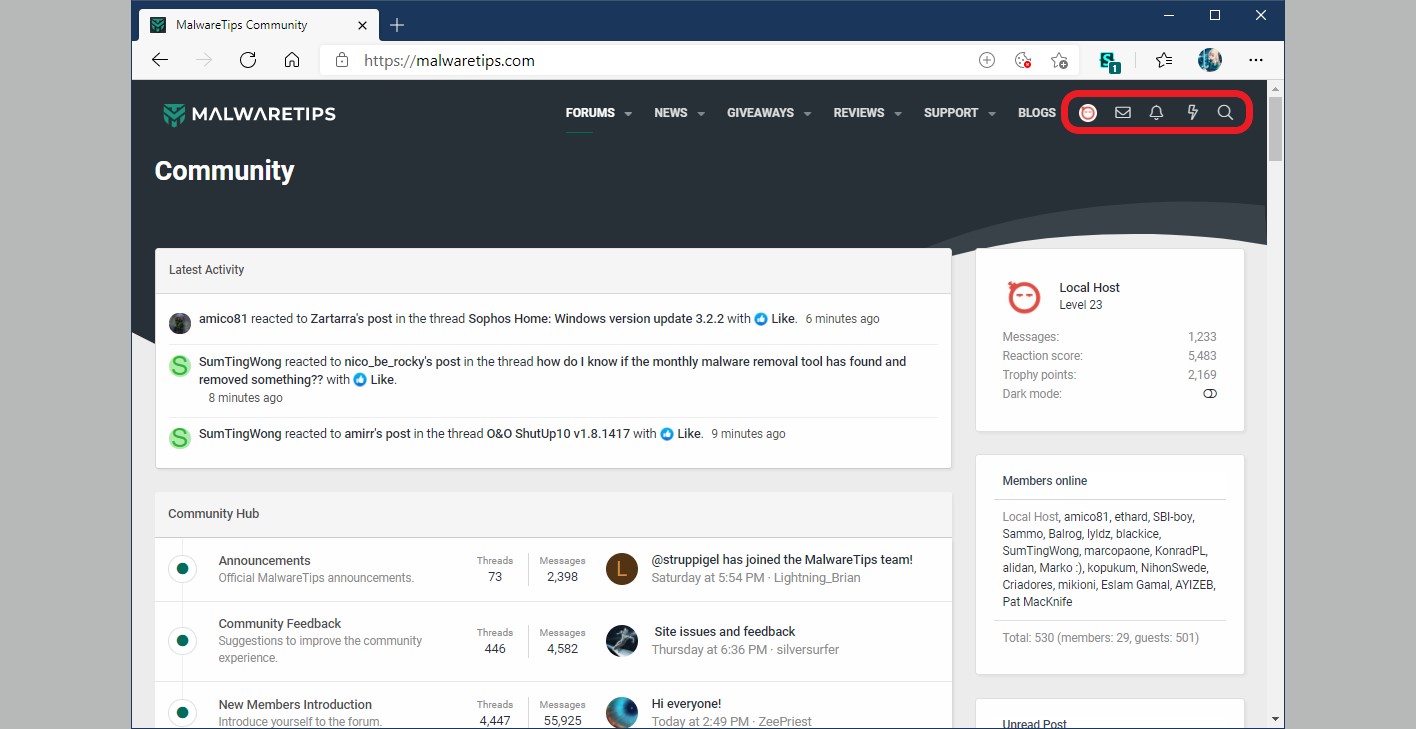This screenshot has height=729, width=1416.
Task: Add this page to favorites with star-plus icon
Action: click(x=1060, y=60)
